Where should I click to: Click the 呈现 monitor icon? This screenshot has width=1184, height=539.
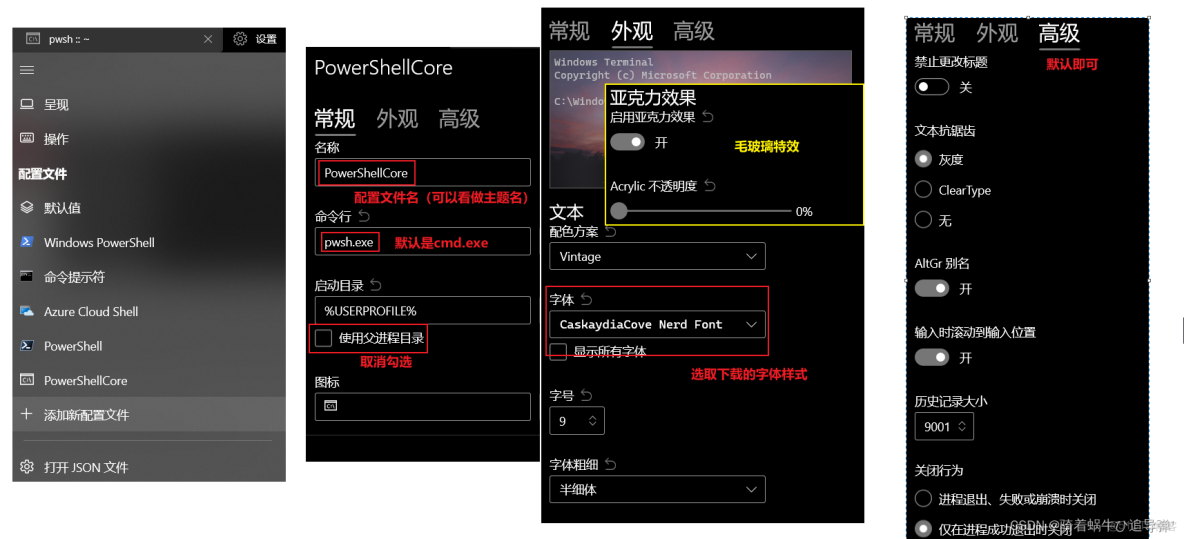(x=27, y=105)
